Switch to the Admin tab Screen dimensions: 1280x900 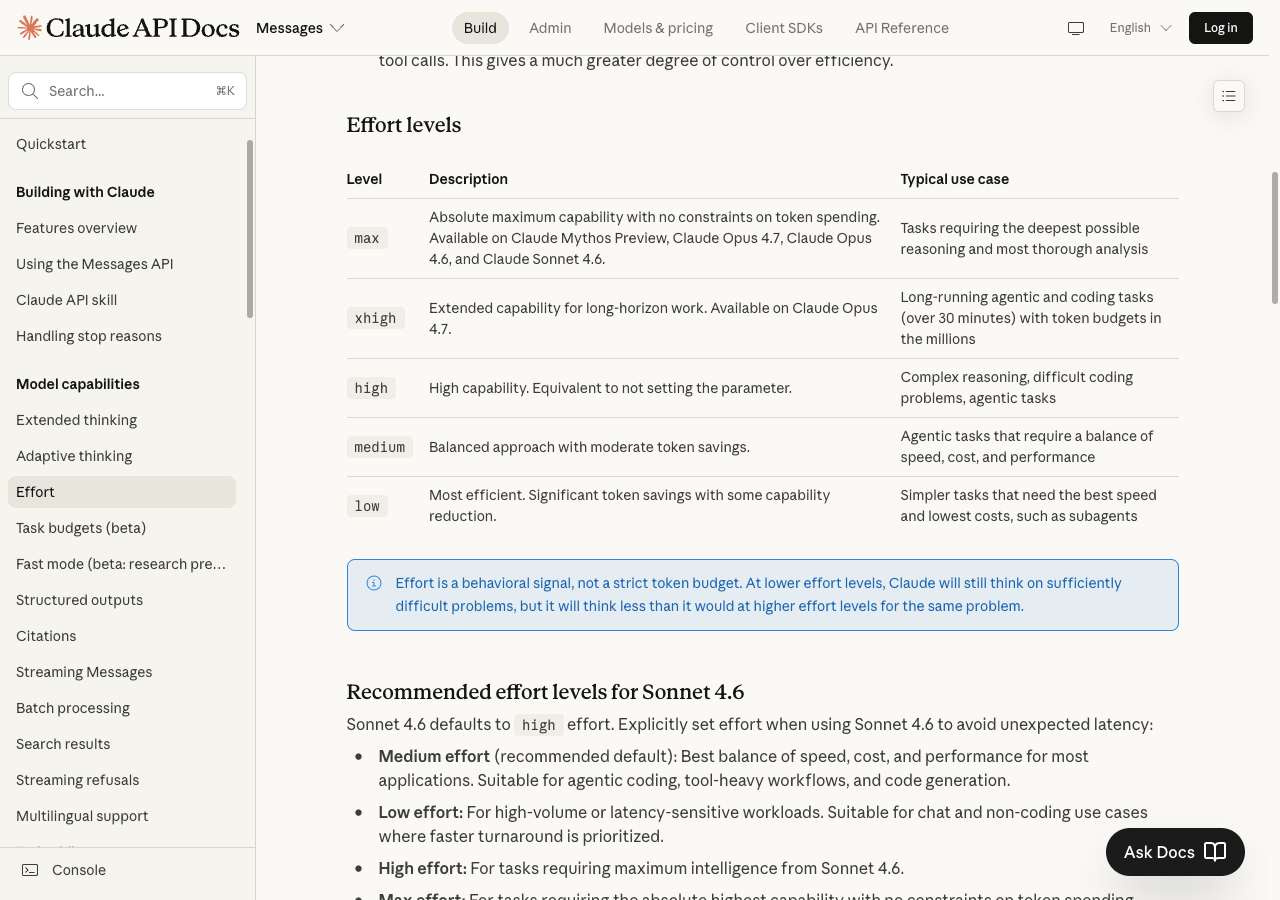pos(550,28)
